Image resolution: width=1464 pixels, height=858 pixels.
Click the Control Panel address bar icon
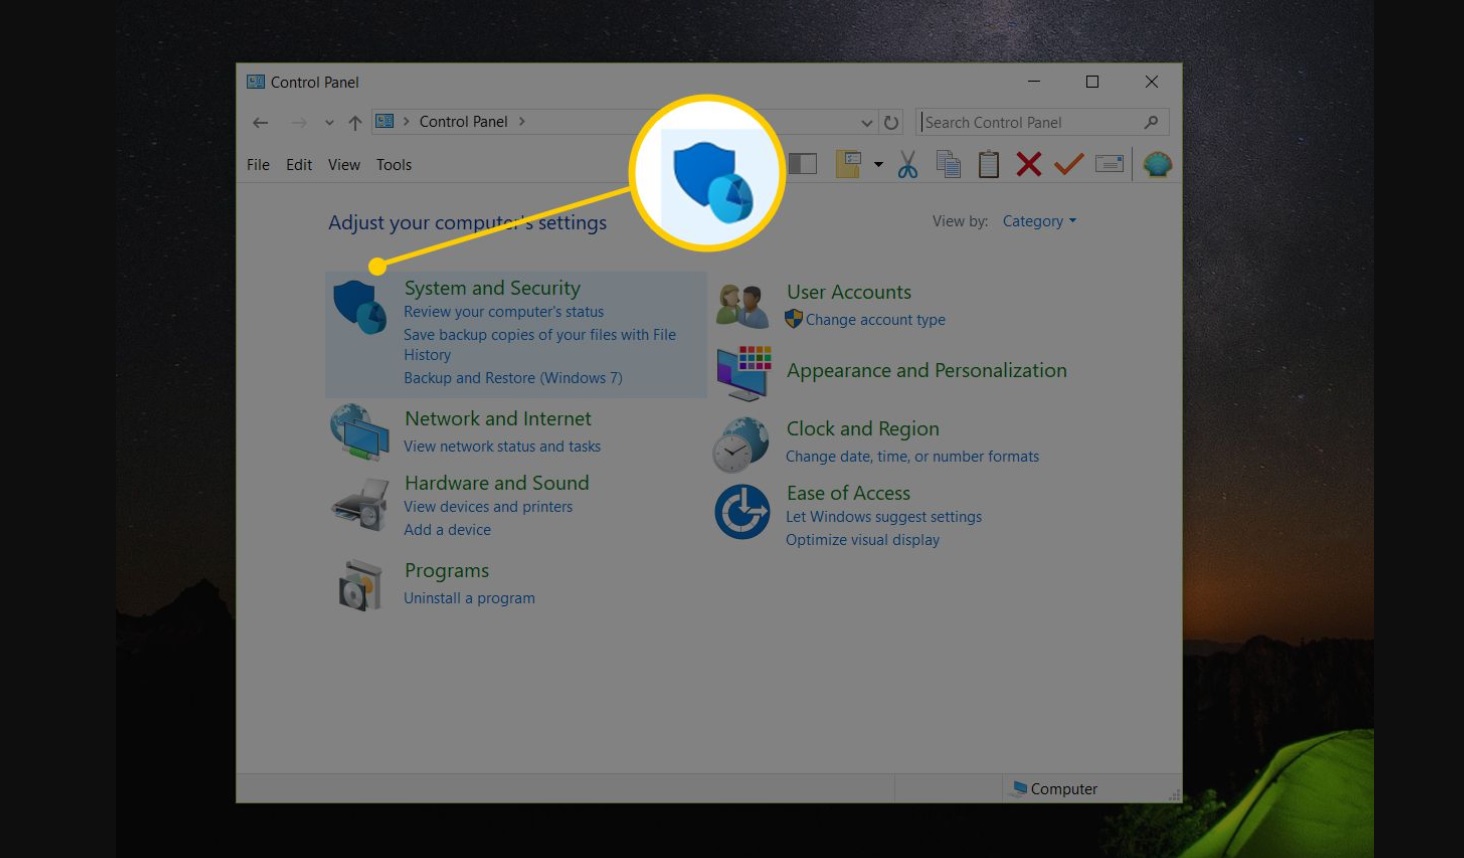pyautogui.click(x=384, y=121)
